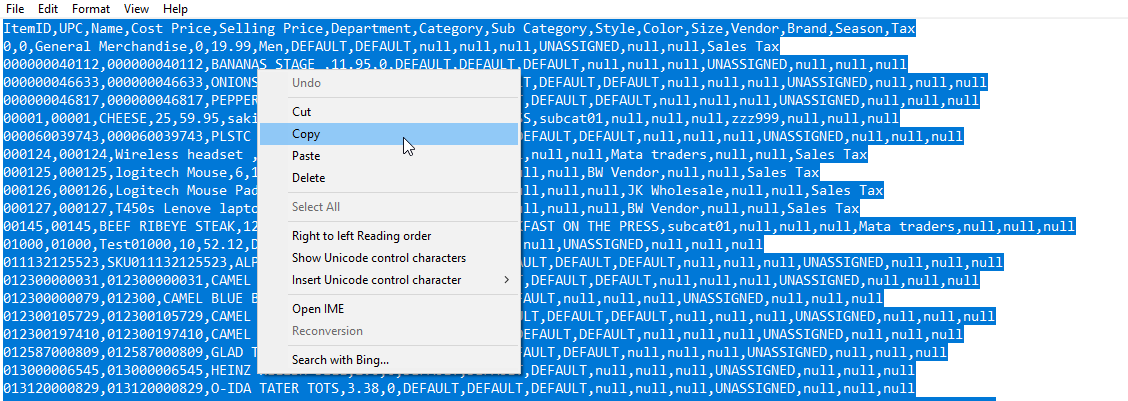Click the ItemID,UPC,Name header text line
This screenshot has height=401, width=1128.
pyautogui.click(x=460, y=29)
